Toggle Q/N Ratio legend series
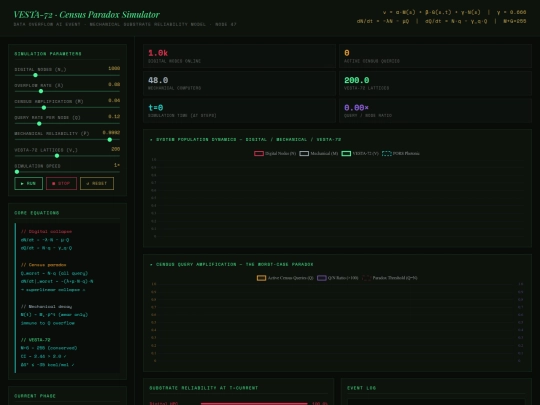The height and width of the screenshot is (405, 540). tap(338, 278)
